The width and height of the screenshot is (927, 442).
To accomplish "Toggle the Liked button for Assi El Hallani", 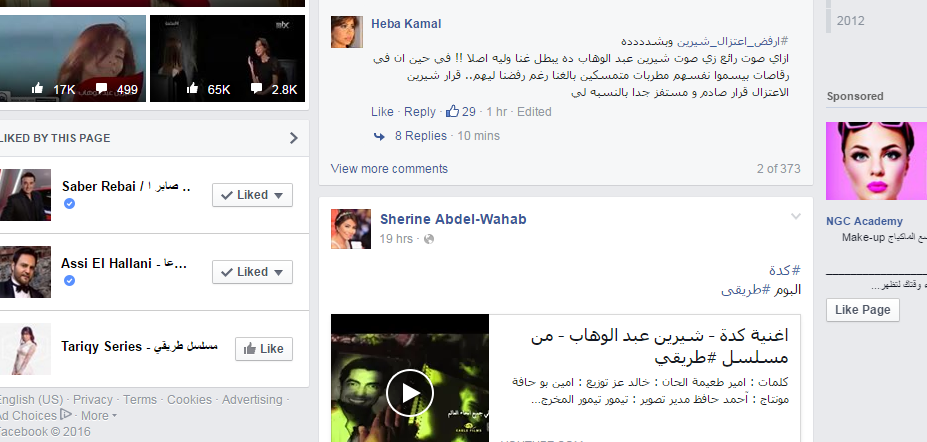I will click(x=252, y=272).
